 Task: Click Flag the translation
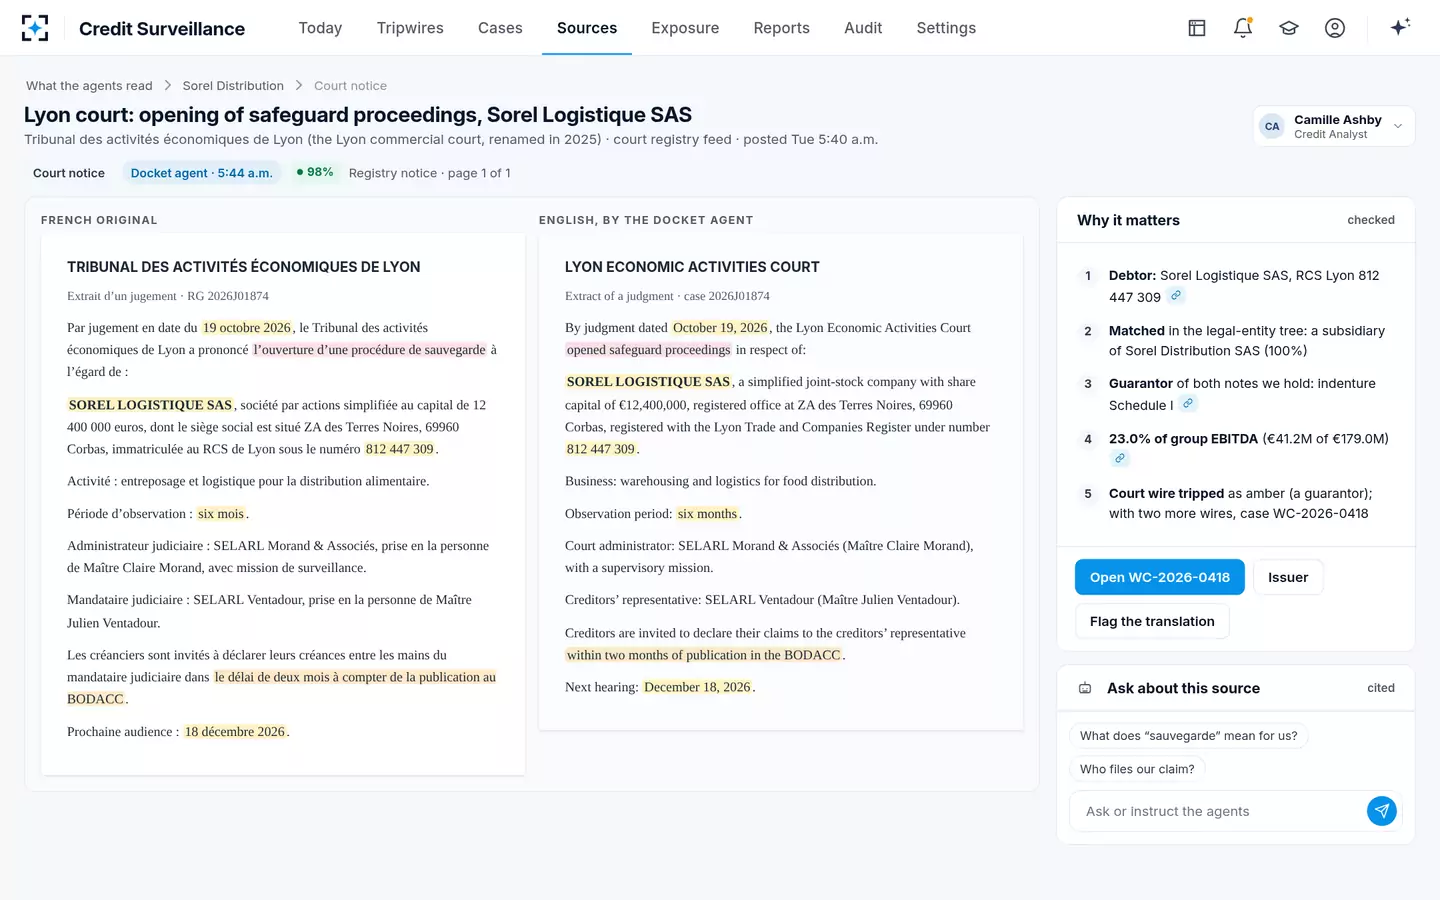(x=1152, y=621)
